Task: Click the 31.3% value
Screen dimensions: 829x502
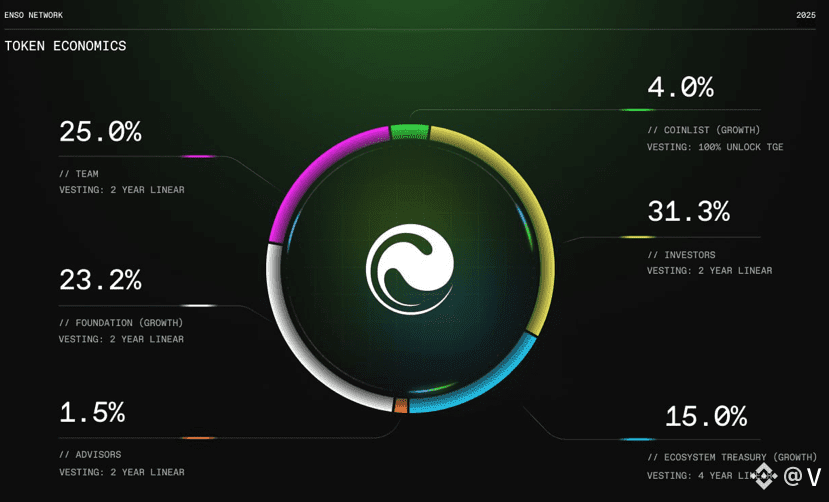Action: (x=689, y=211)
